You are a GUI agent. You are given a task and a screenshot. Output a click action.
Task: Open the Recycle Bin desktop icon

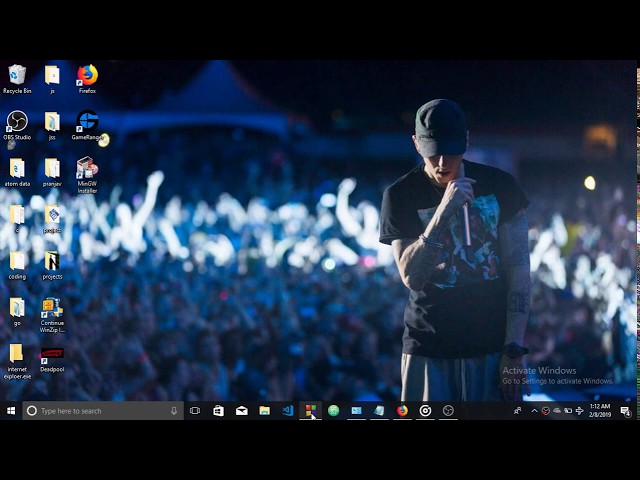(x=17, y=79)
